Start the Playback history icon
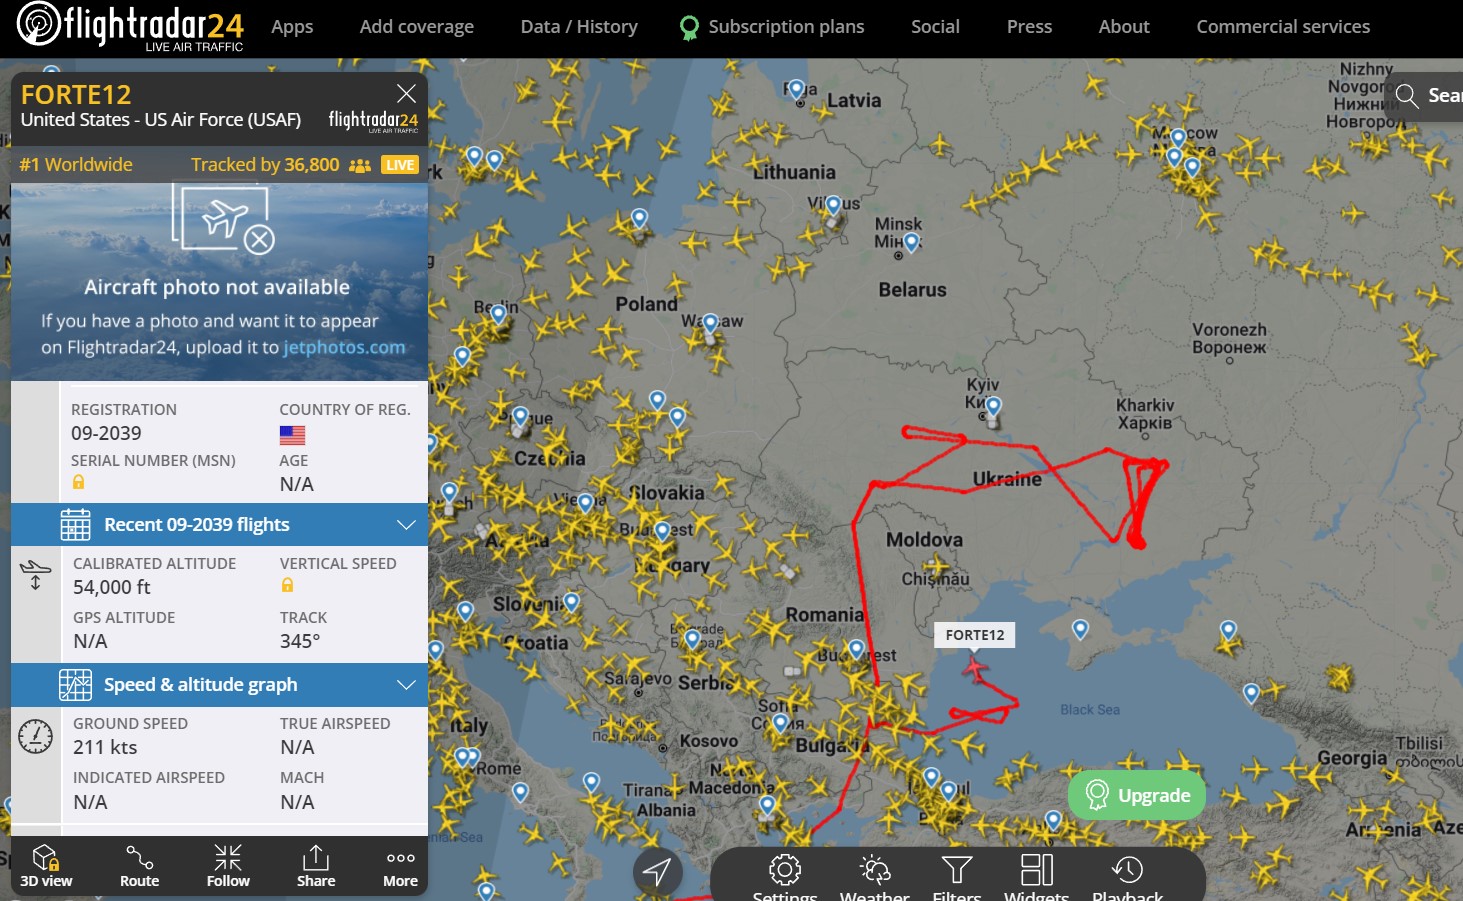This screenshot has height=901, width=1463. [x=1128, y=870]
